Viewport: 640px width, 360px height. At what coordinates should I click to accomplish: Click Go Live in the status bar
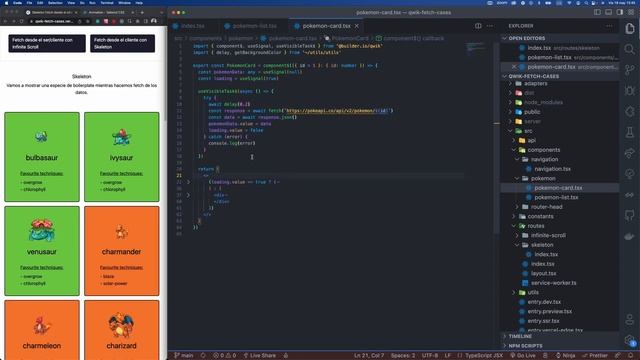click(523, 356)
